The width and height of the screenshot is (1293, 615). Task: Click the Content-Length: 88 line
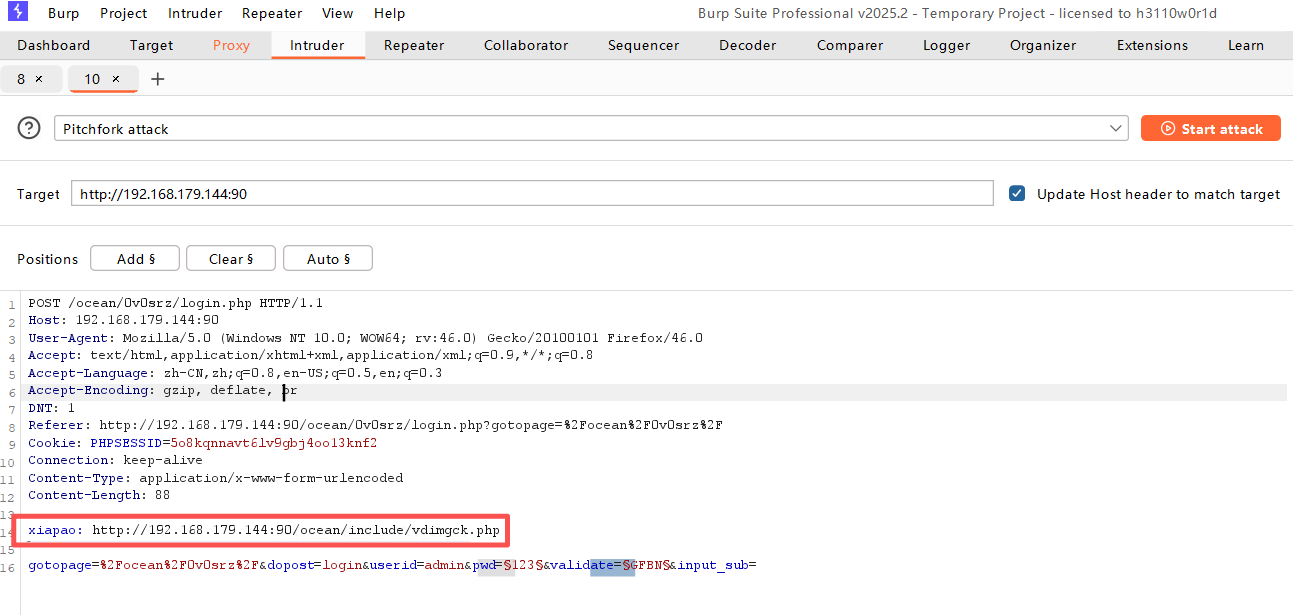click(x=99, y=495)
